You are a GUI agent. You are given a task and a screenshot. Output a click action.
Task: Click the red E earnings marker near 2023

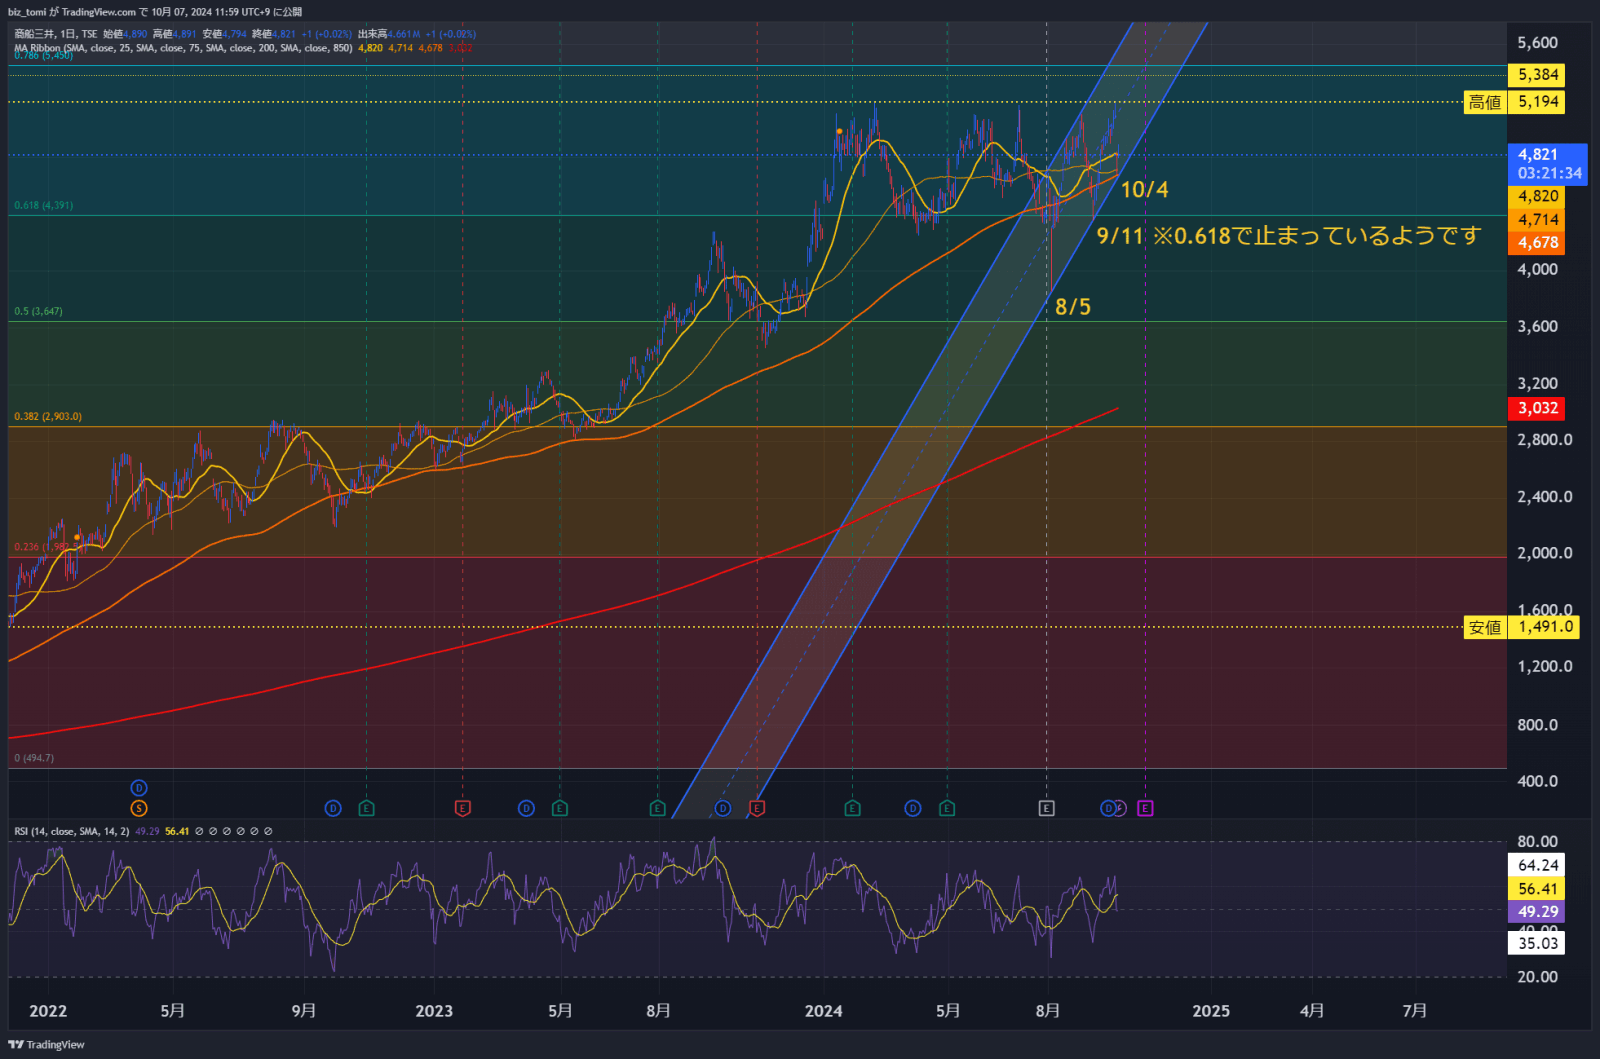pyautogui.click(x=462, y=808)
